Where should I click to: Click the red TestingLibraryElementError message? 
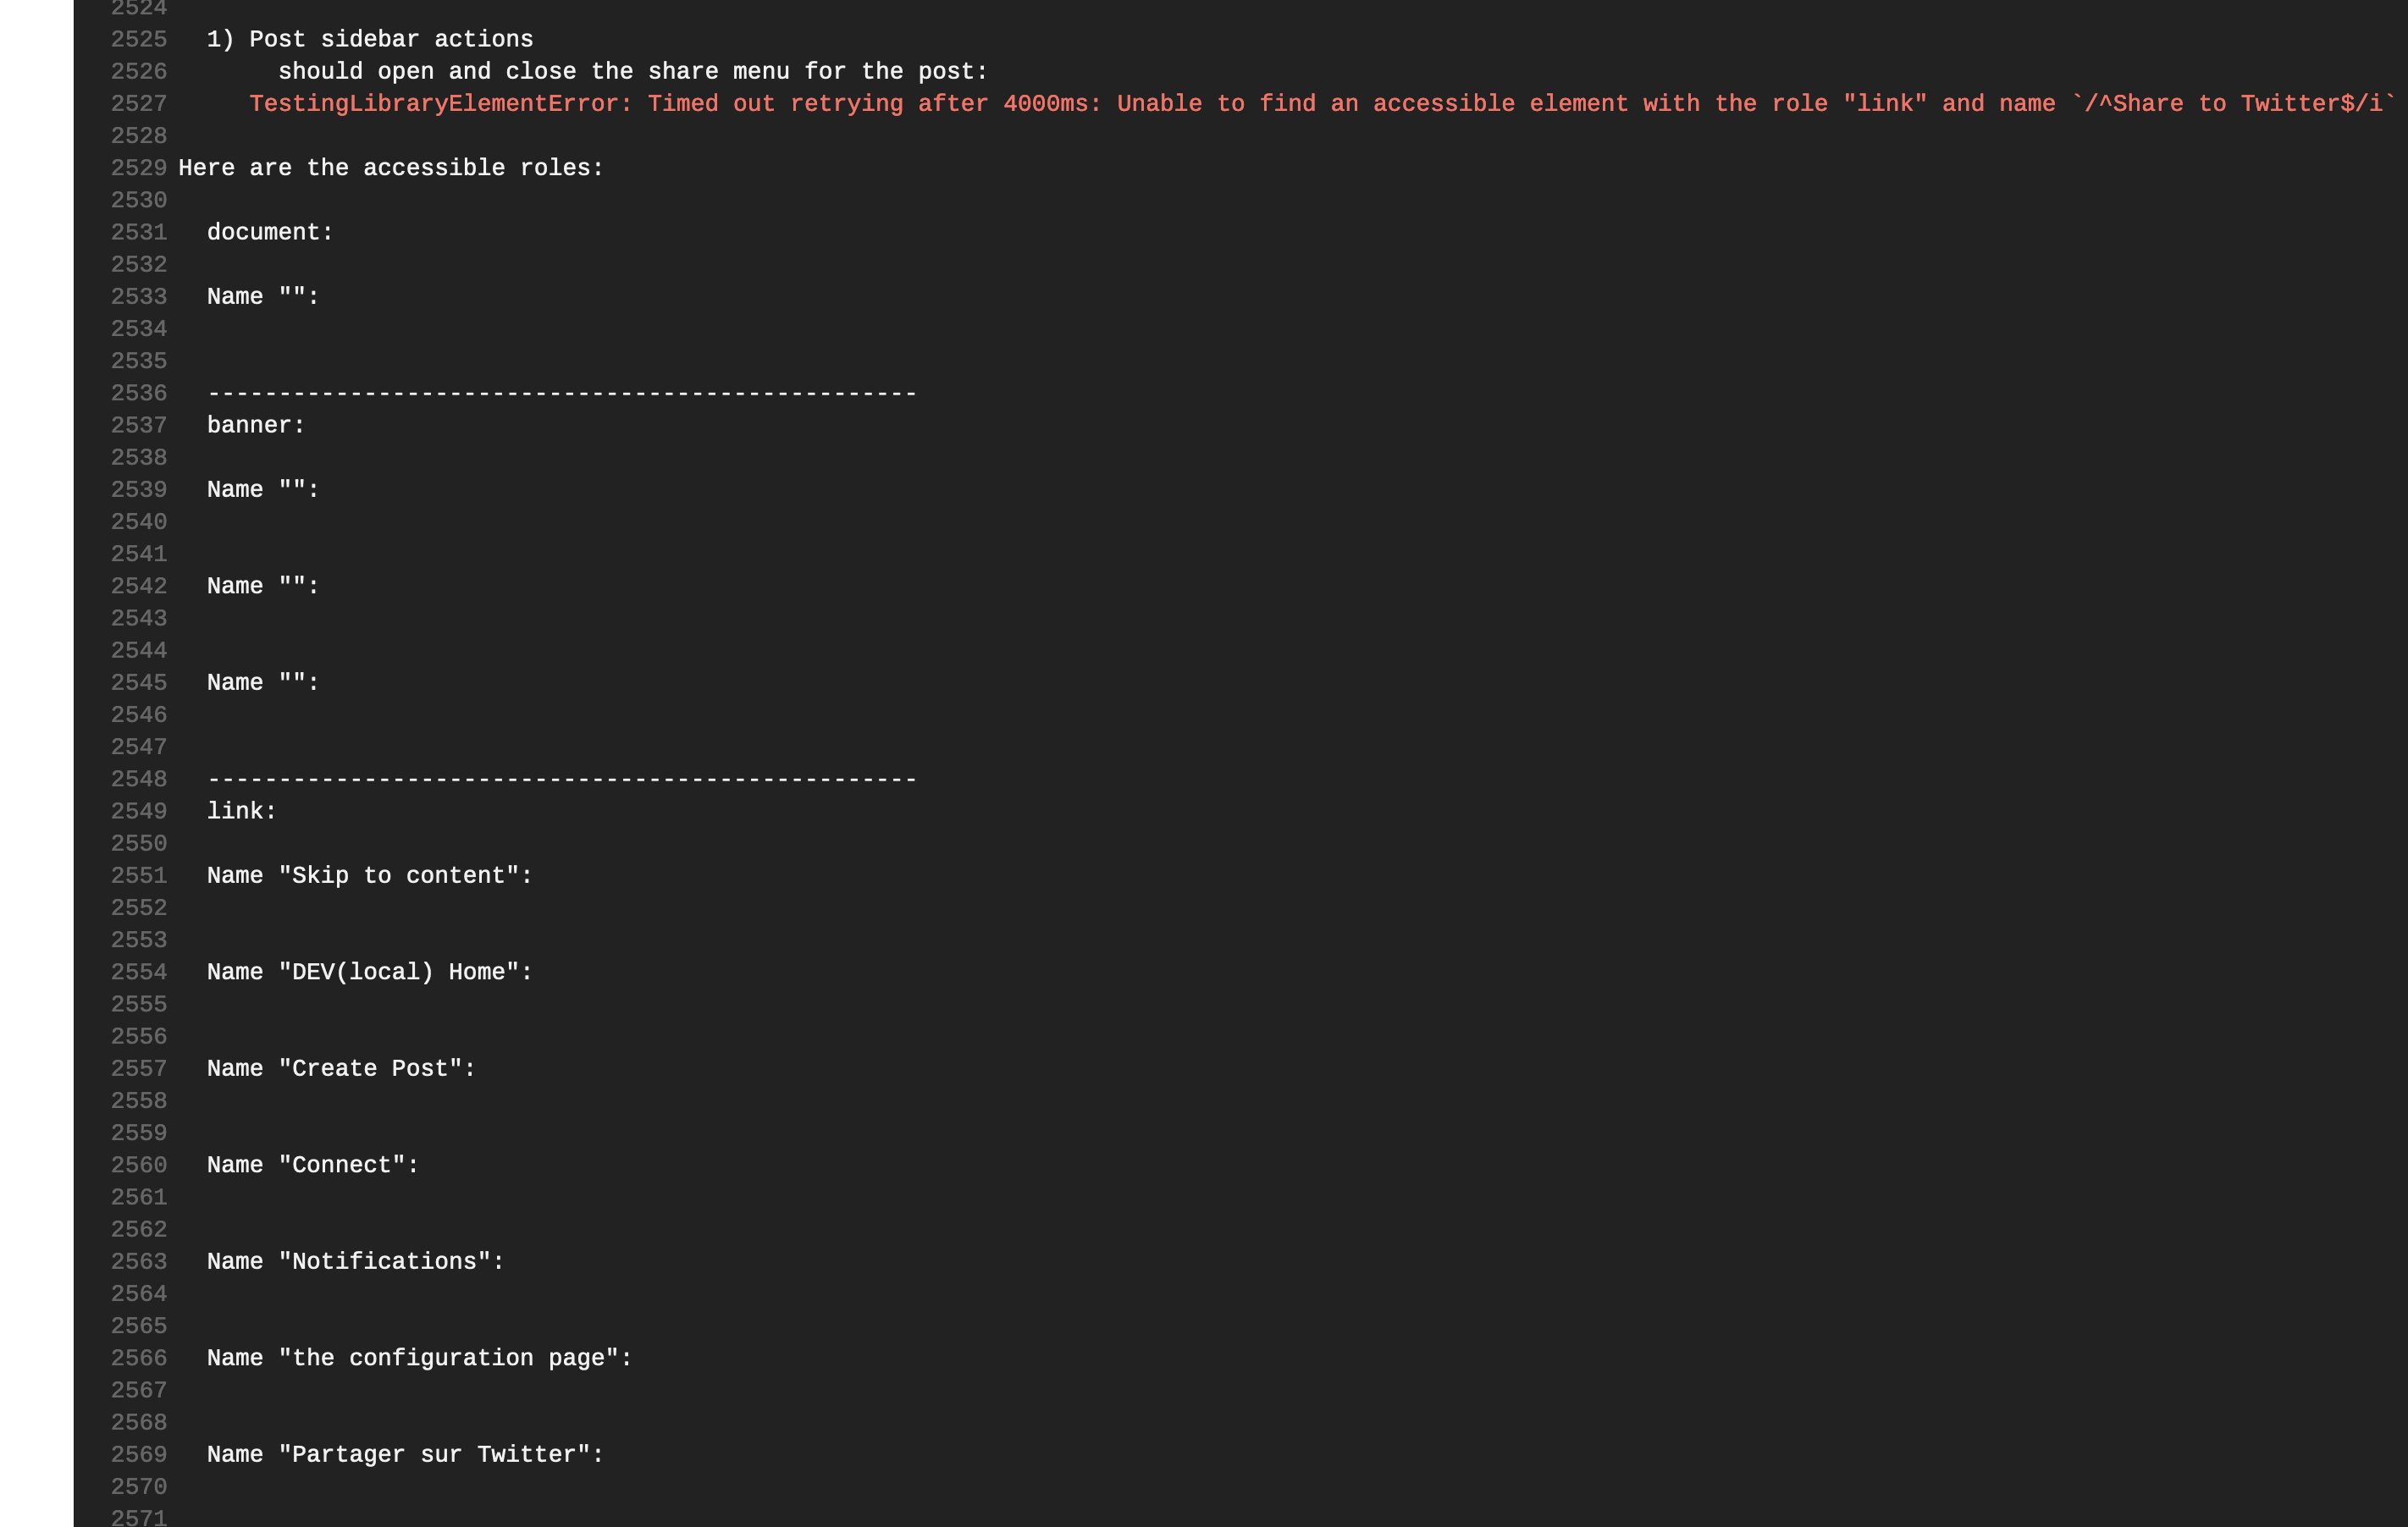pyautogui.click(x=1320, y=104)
